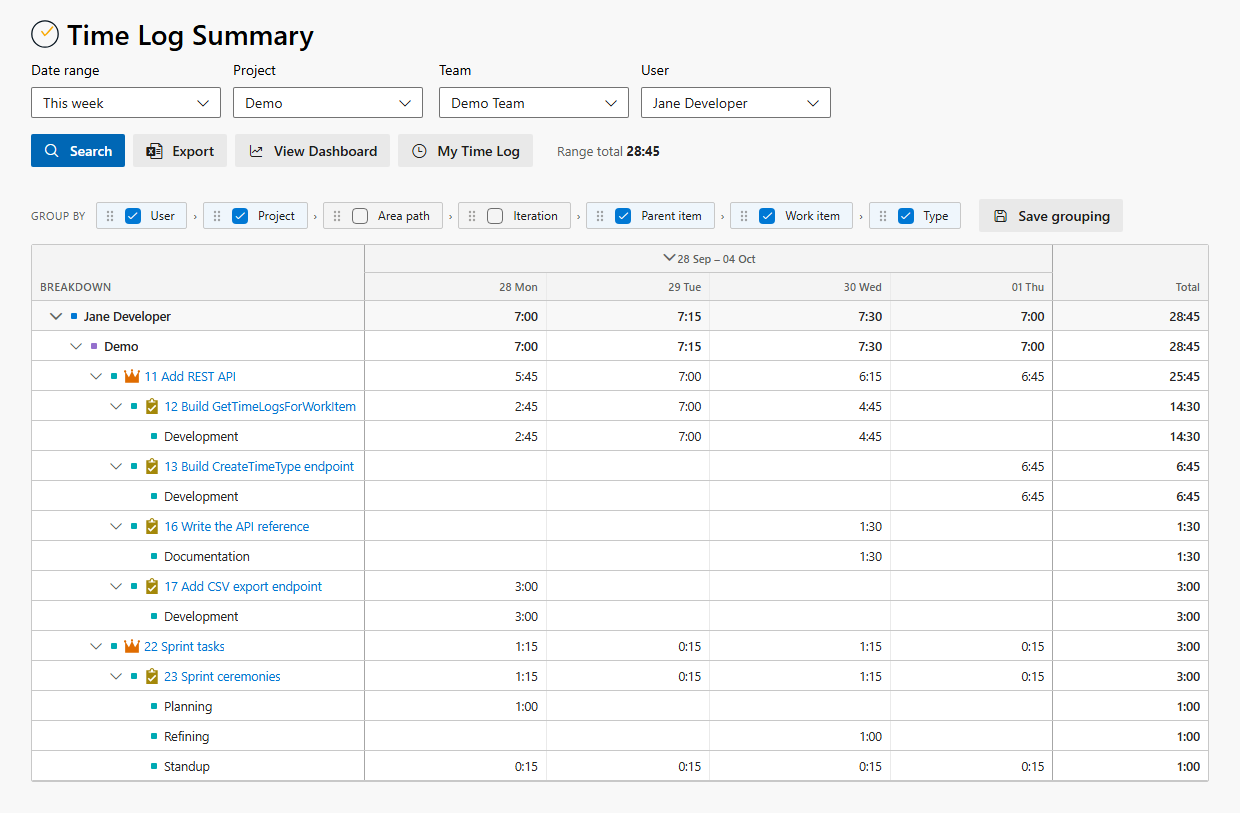Click the clipboard icon for 13 Build CreateTimeType

click(x=152, y=467)
